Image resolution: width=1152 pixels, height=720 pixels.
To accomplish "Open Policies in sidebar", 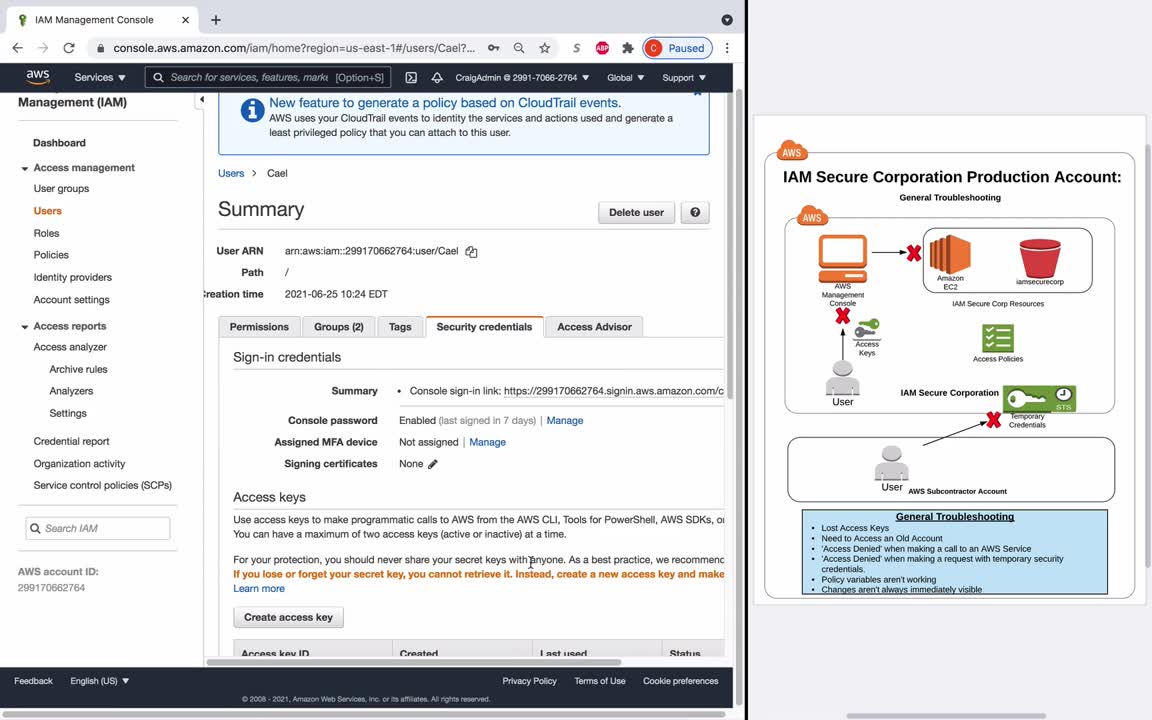I will [51, 255].
